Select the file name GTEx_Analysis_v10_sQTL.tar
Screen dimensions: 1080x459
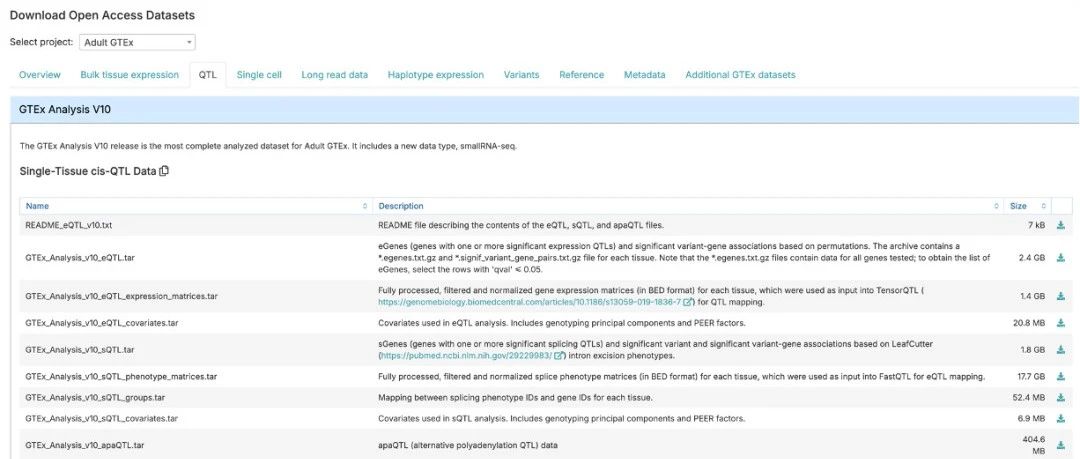[80, 350]
